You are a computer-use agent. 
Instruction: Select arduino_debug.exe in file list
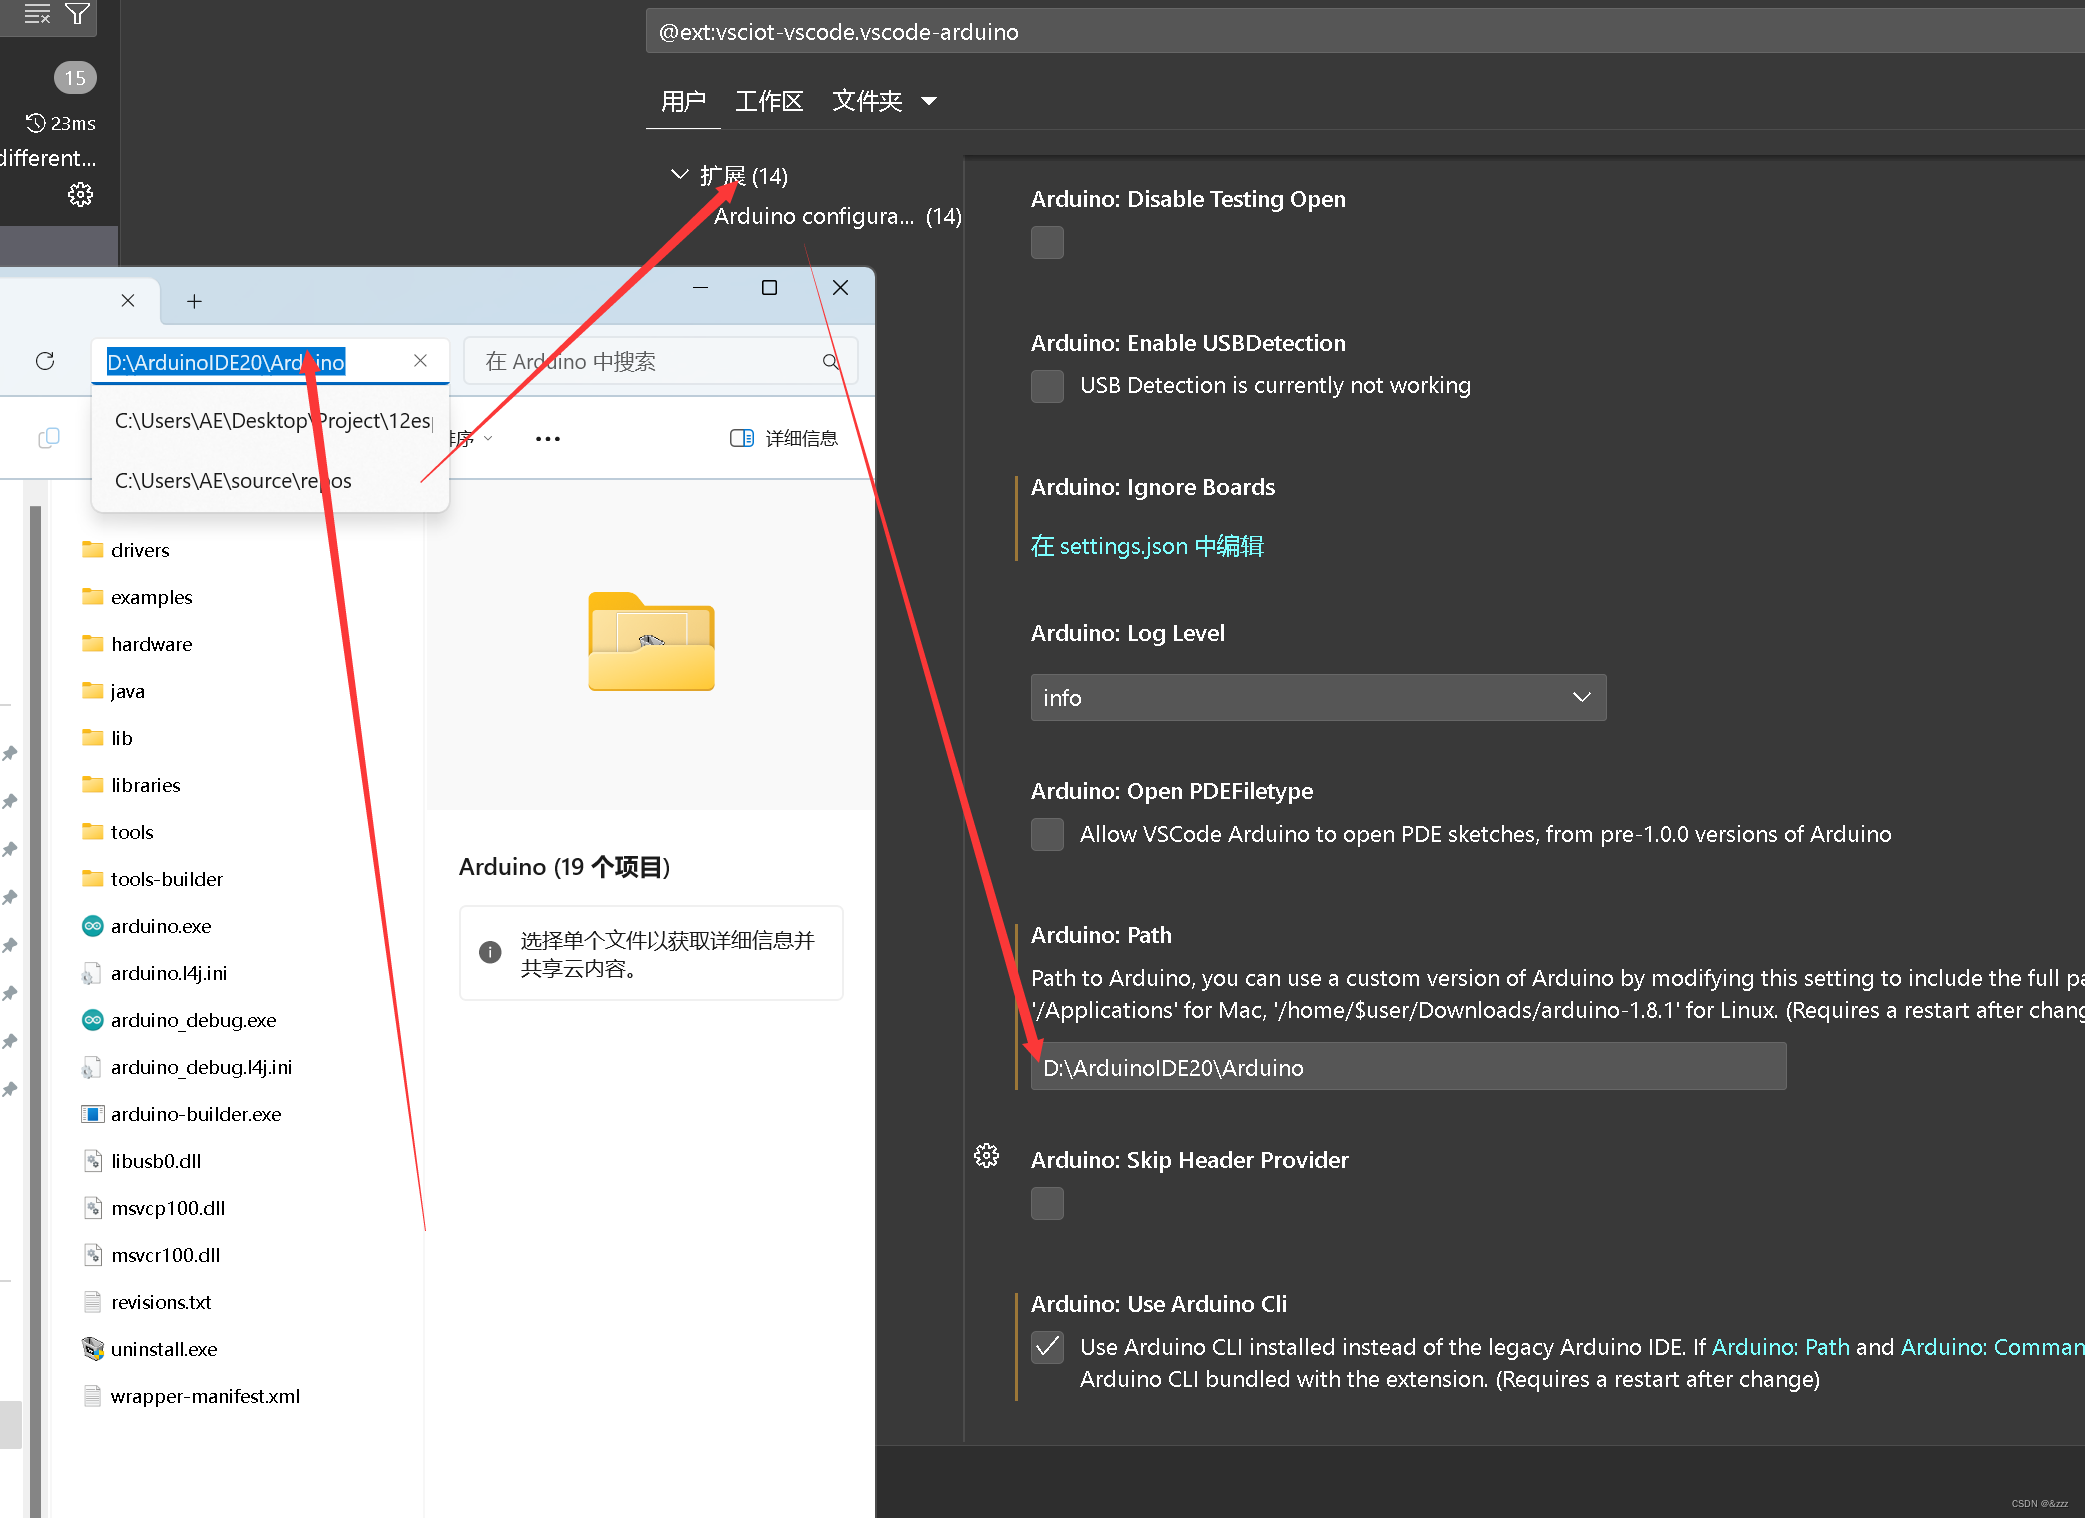193,1020
